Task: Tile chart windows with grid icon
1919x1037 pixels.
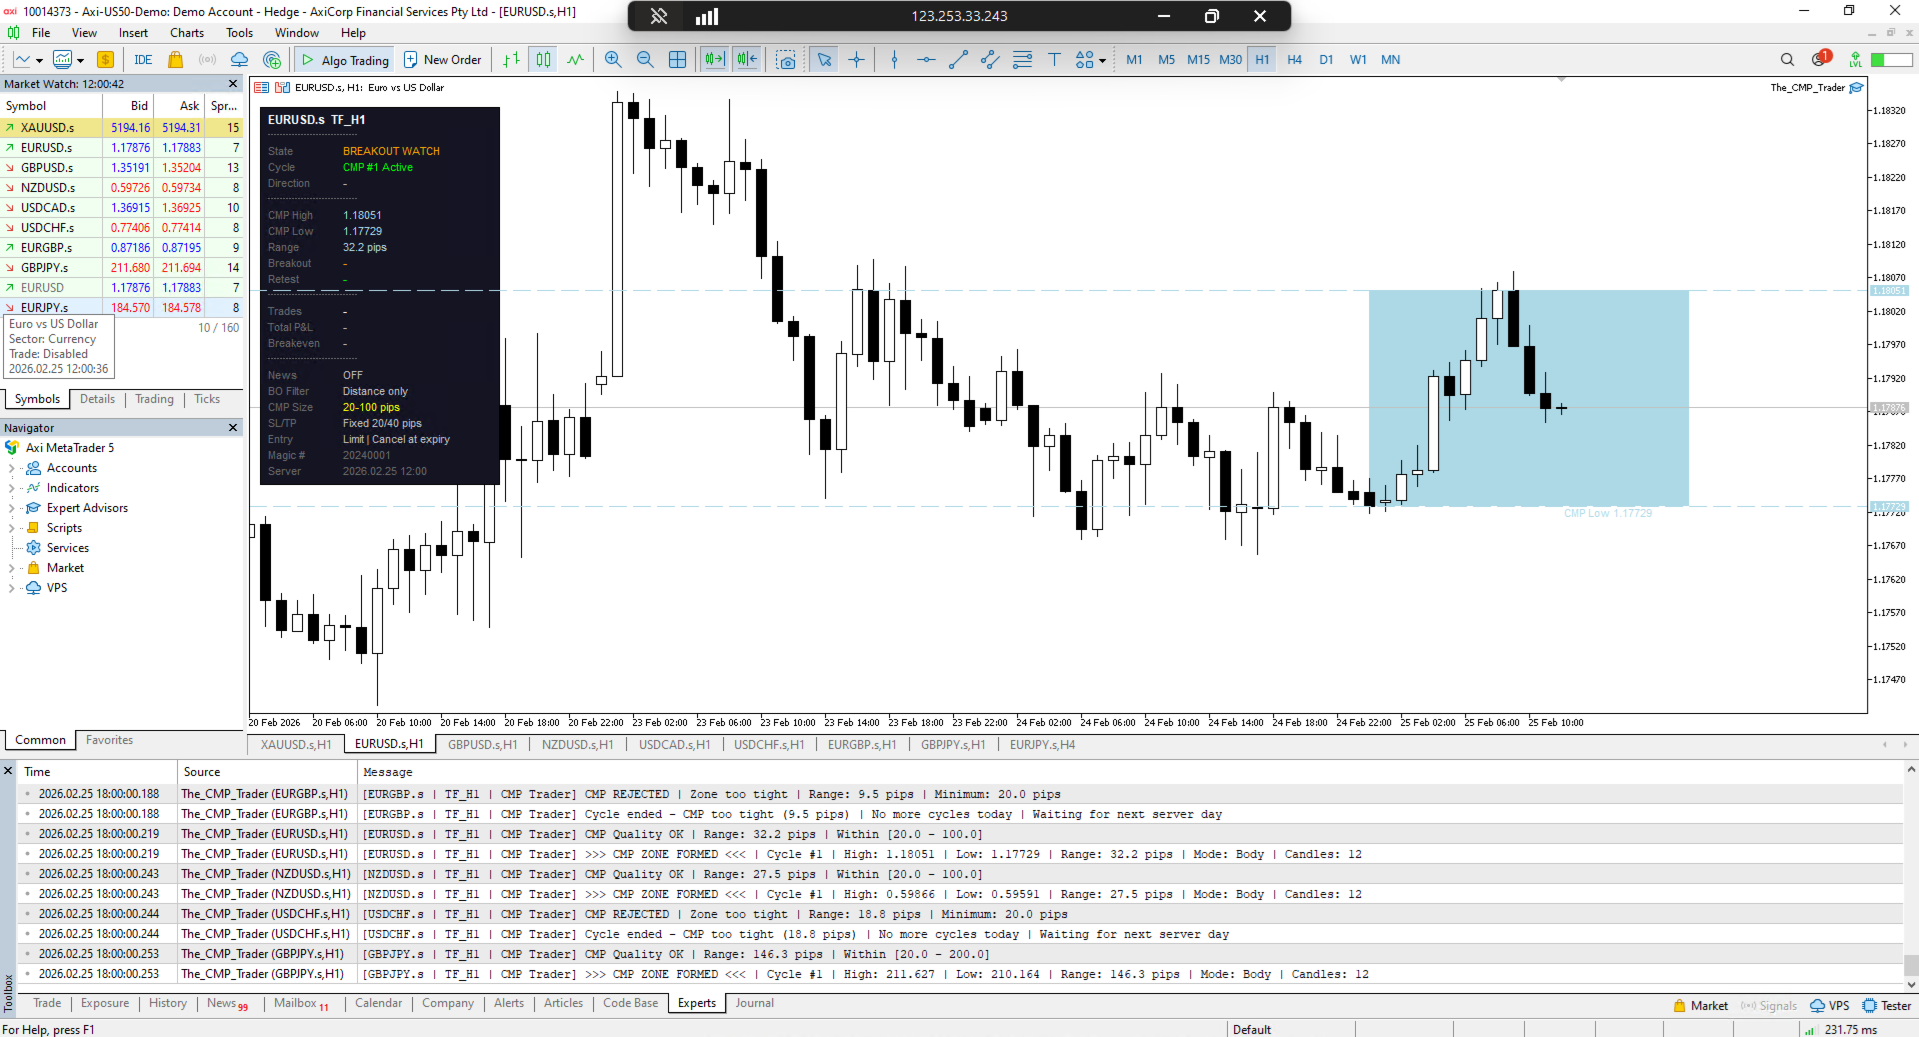Action: point(677,60)
